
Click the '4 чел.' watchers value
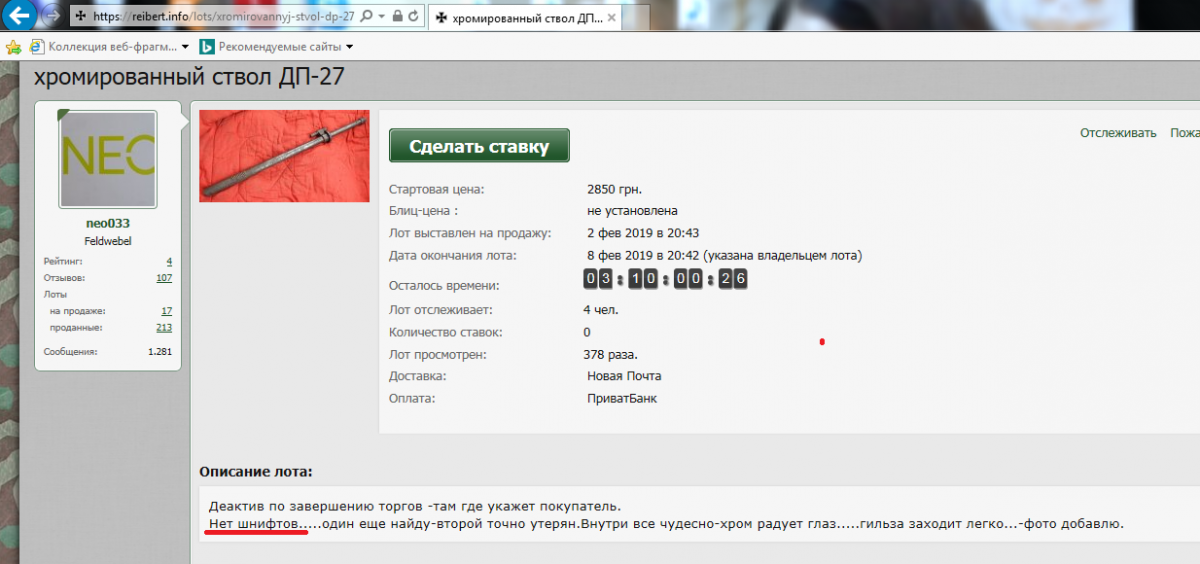click(x=601, y=310)
